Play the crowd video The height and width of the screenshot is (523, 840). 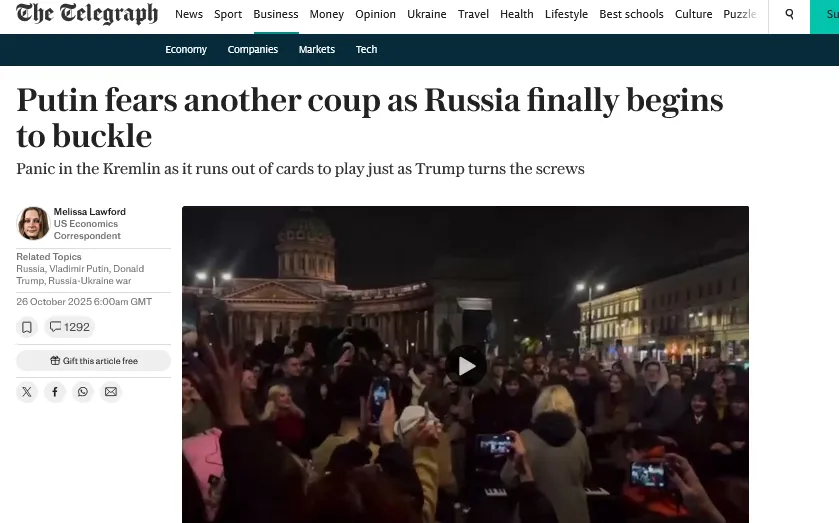pyautogui.click(x=466, y=366)
